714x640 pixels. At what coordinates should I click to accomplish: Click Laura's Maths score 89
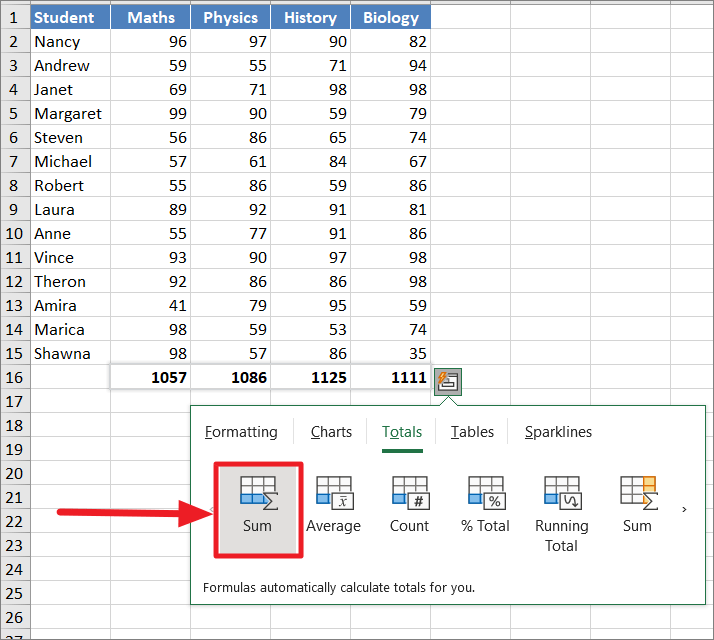point(151,210)
